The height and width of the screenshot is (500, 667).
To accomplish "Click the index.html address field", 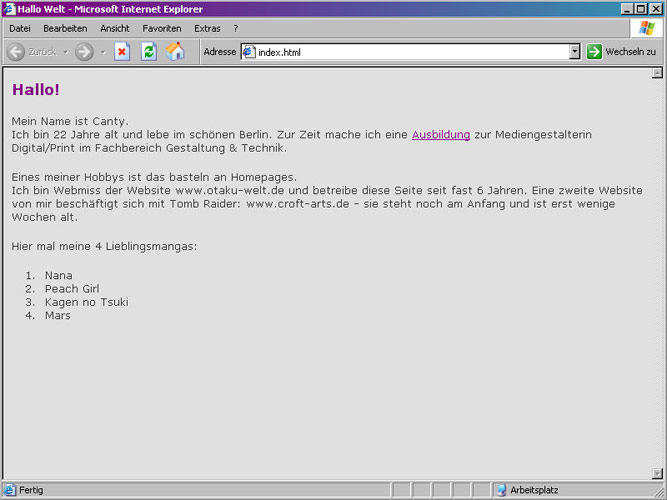I will point(410,52).
